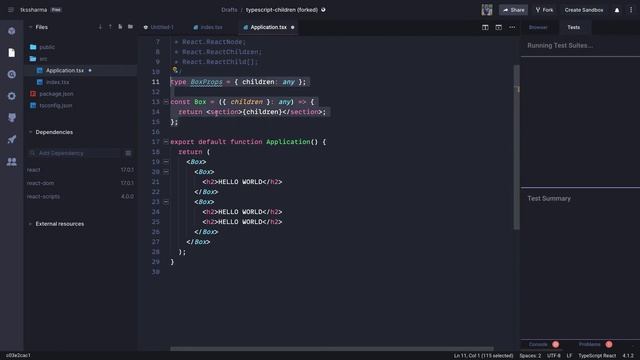Click TypeScript React language mode
Image resolution: width=640 pixels, height=360 pixels.
597,356
